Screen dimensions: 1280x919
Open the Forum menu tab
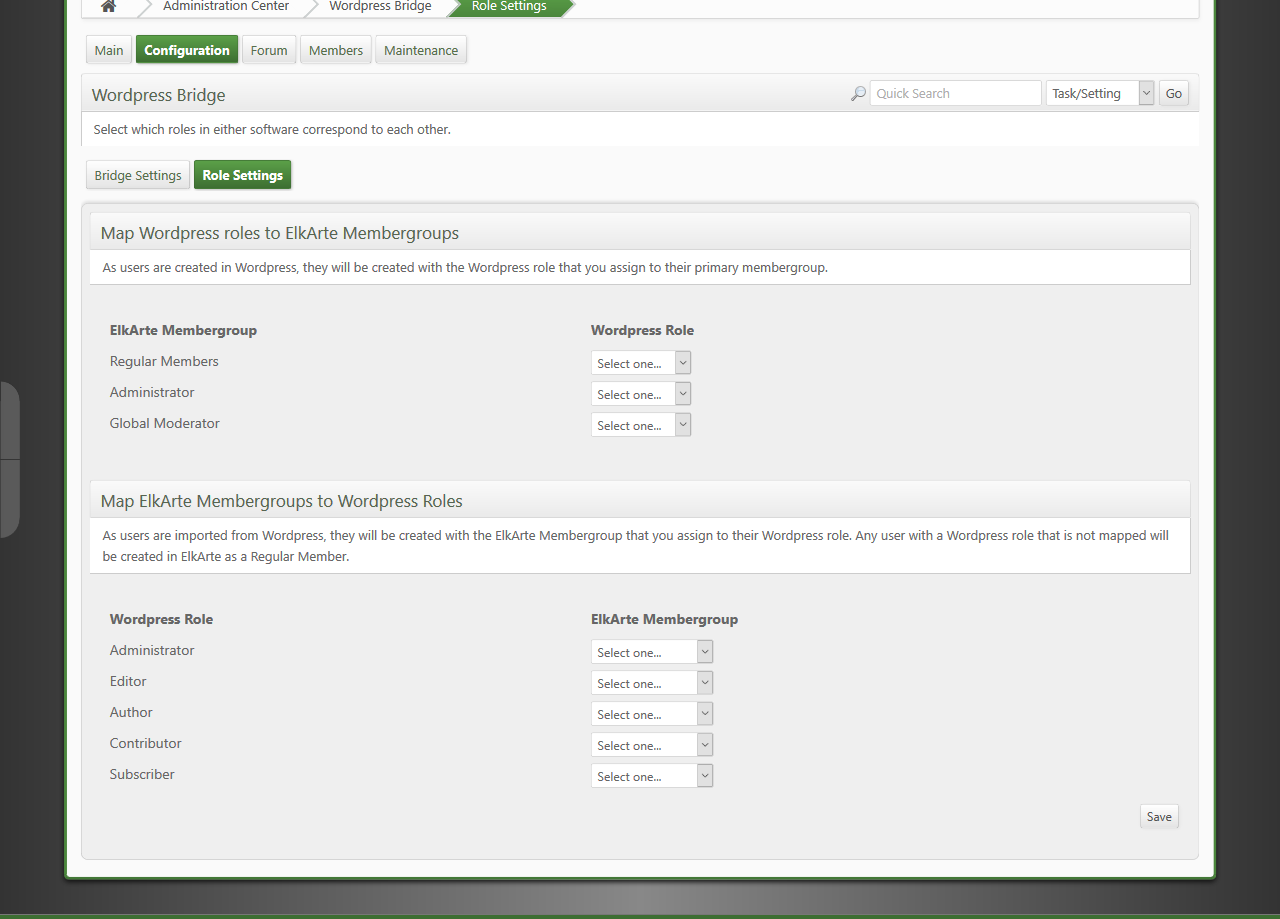coord(269,50)
